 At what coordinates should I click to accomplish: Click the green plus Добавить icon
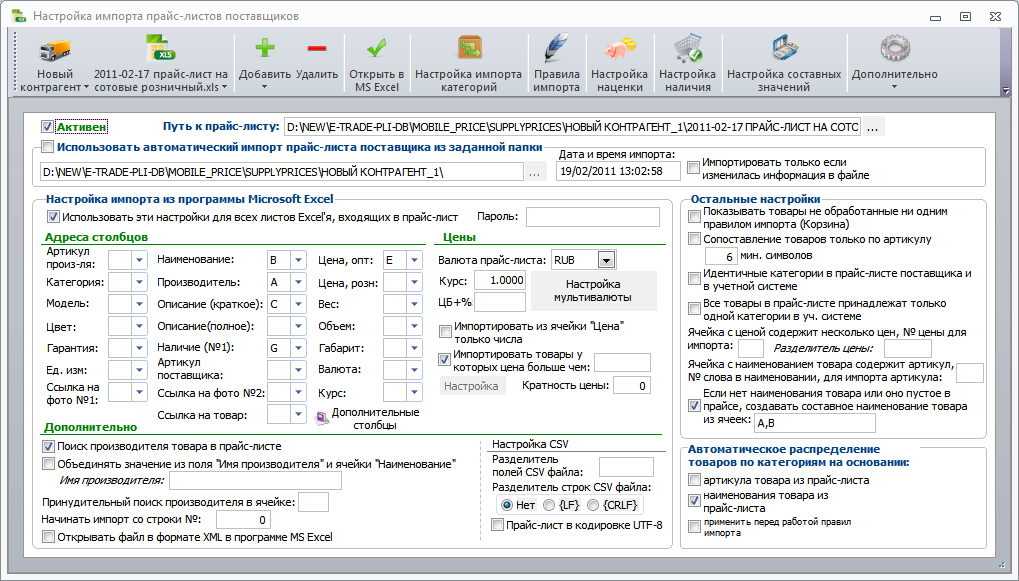coord(264,48)
